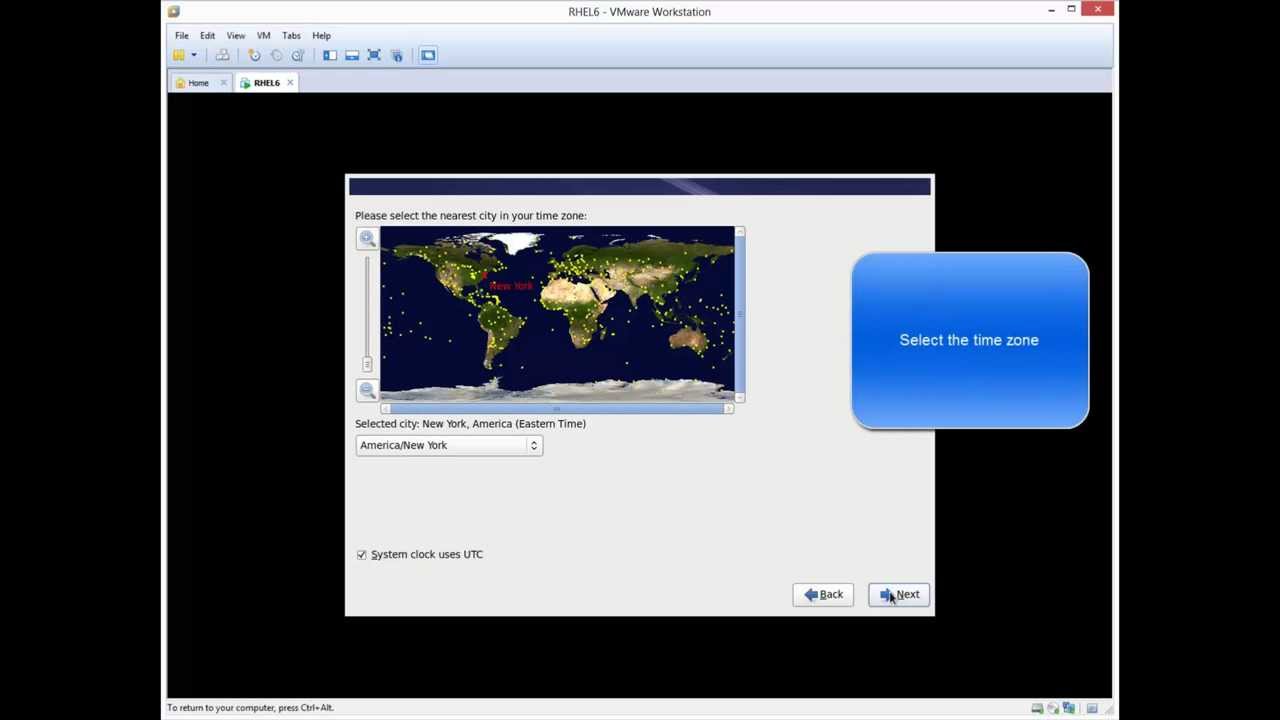Switch to full screen mode
1280x720 pixels.
tap(373, 55)
